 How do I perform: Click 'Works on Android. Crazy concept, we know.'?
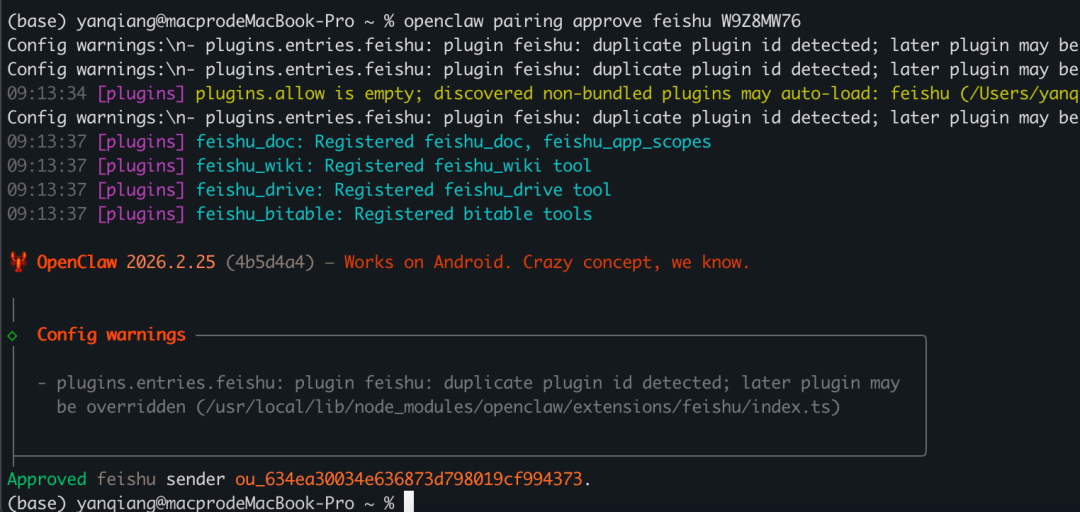point(546,263)
